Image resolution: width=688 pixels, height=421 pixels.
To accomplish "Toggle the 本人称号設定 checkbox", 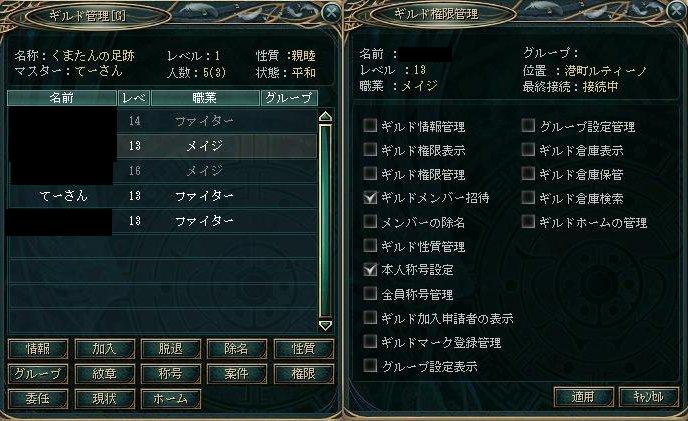I will coord(371,270).
